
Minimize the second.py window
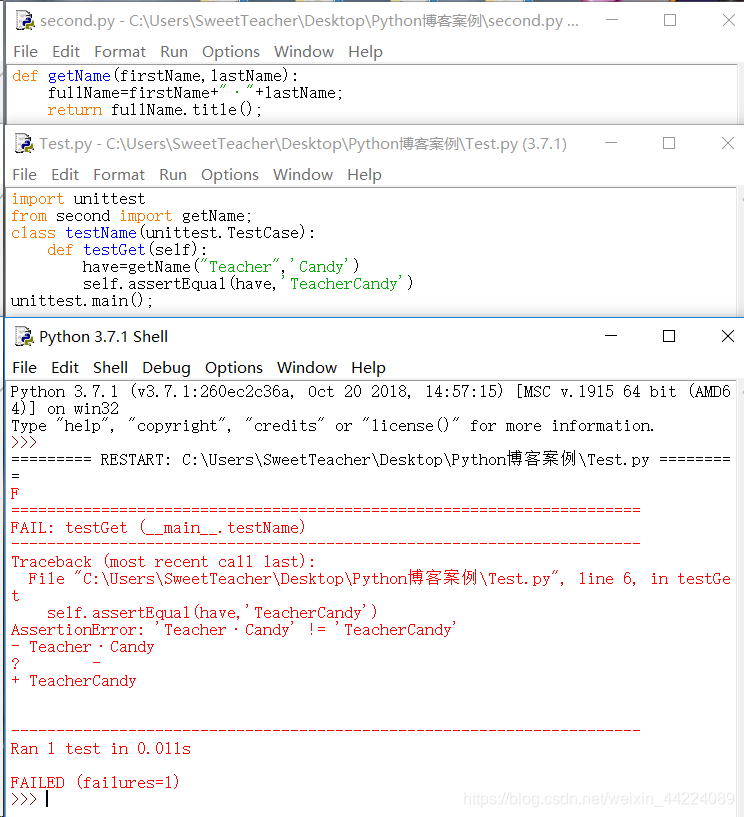(x=612, y=20)
